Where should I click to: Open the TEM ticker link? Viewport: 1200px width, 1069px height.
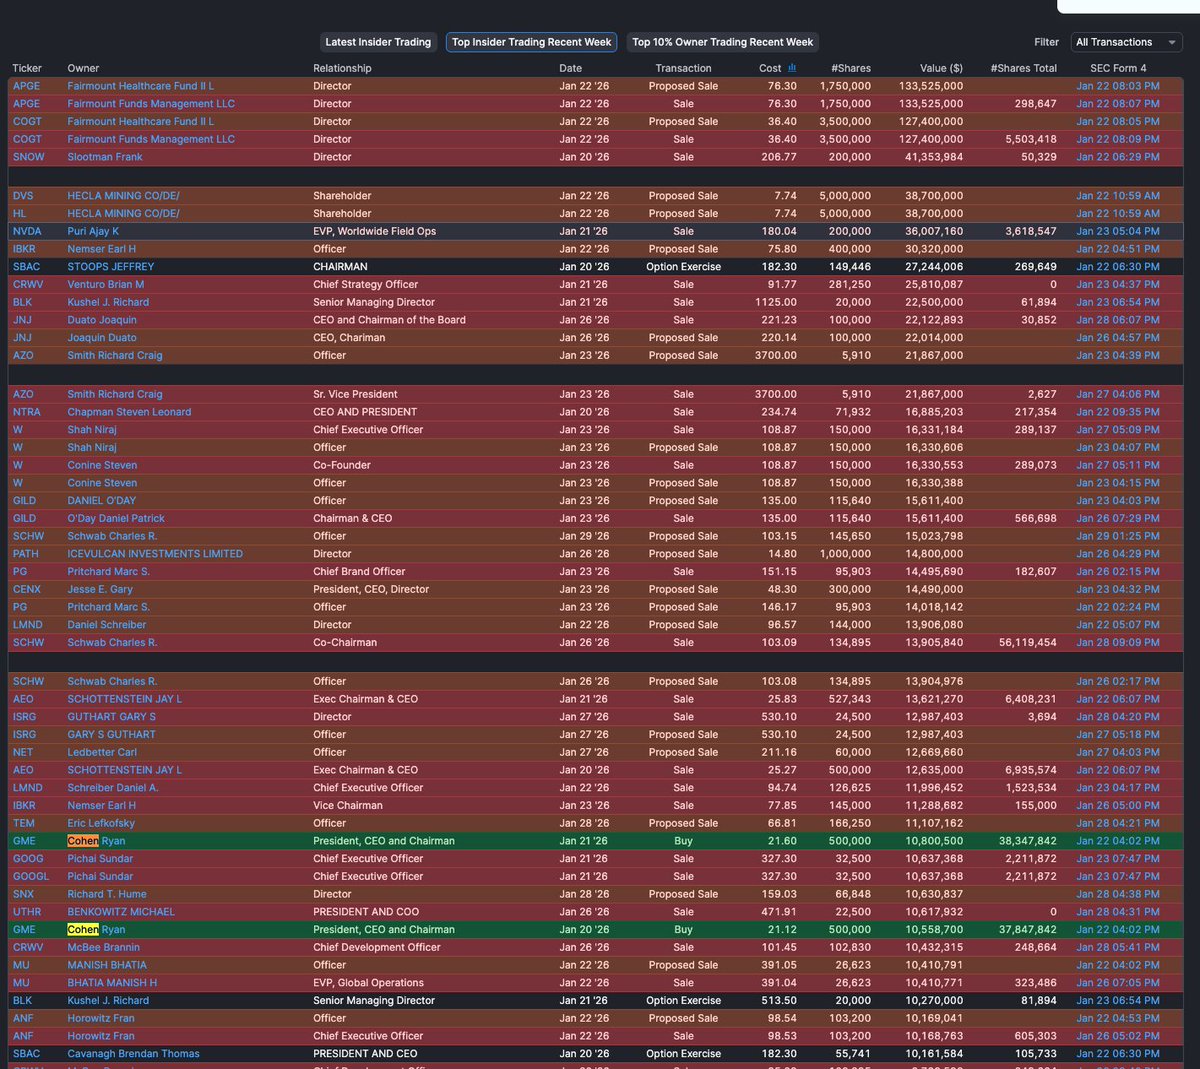(x=23, y=824)
